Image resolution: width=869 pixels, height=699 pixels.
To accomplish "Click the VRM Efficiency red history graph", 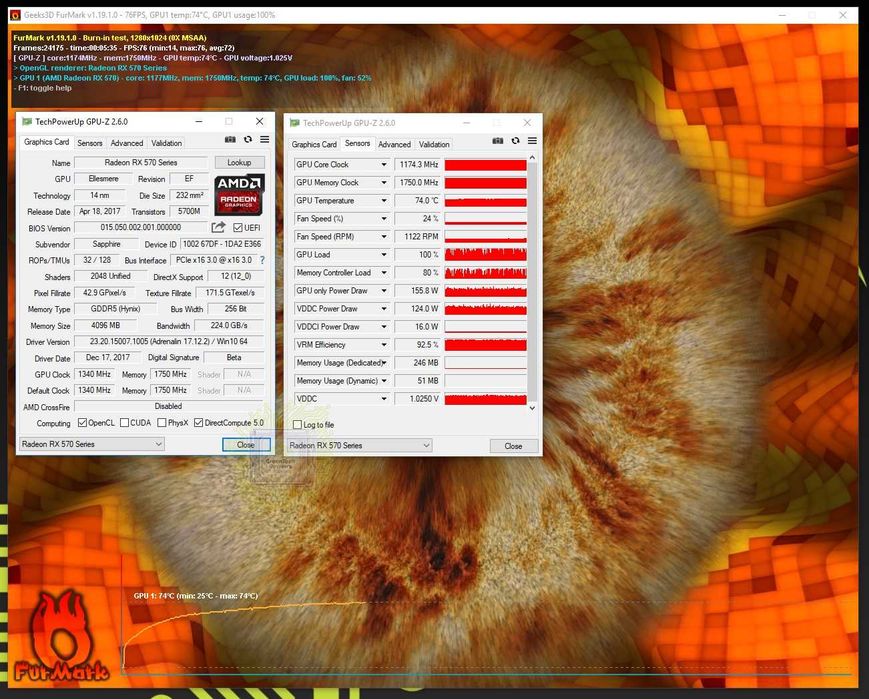I will (x=485, y=345).
